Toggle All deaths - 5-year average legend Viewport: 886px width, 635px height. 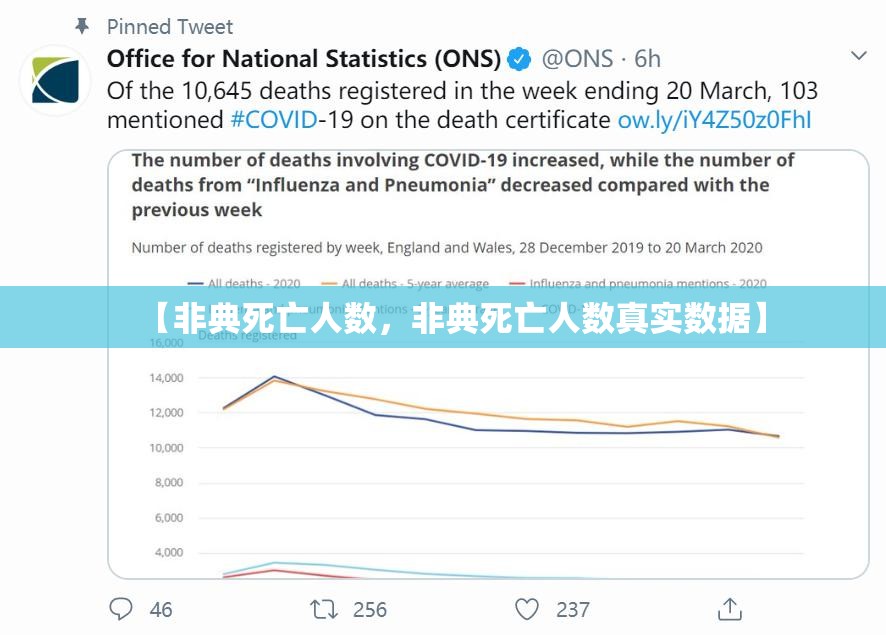coord(405,283)
